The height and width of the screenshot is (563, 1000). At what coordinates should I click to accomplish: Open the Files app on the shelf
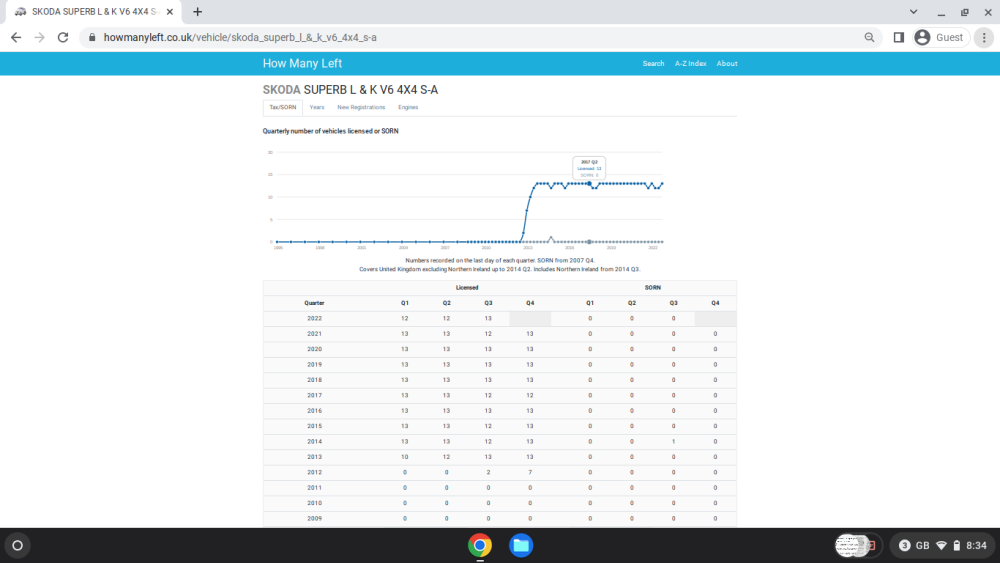point(521,545)
